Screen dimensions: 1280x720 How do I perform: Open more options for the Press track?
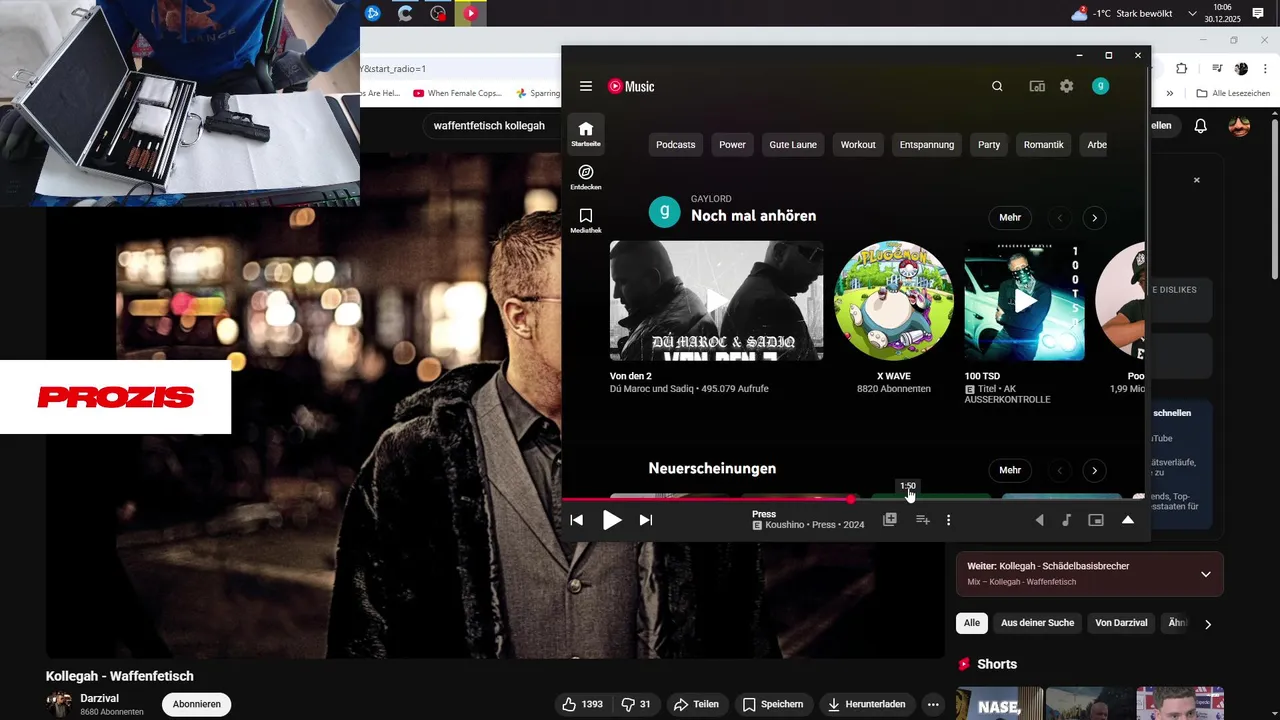(x=949, y=520)
